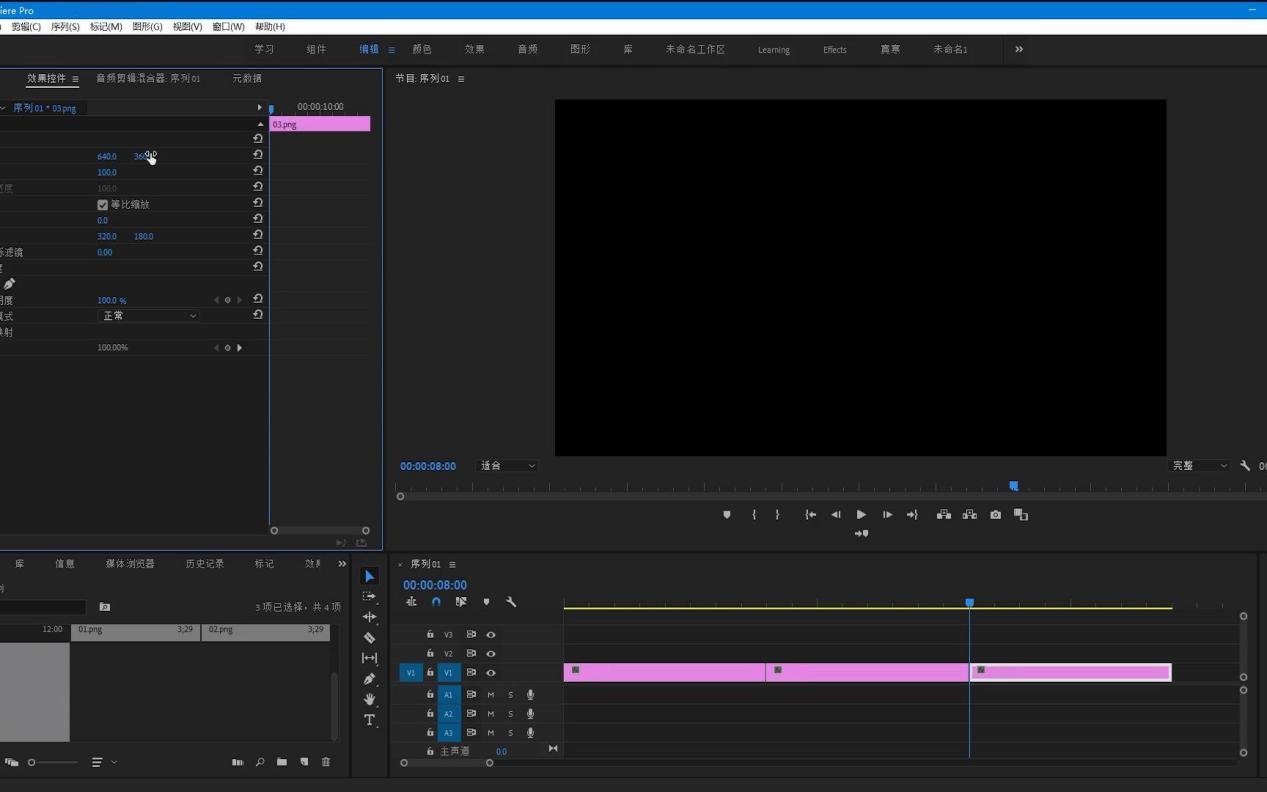Choose the Track Select Forward tool
This screenshot has width=1267, height=792.
(x=369, y=597)
